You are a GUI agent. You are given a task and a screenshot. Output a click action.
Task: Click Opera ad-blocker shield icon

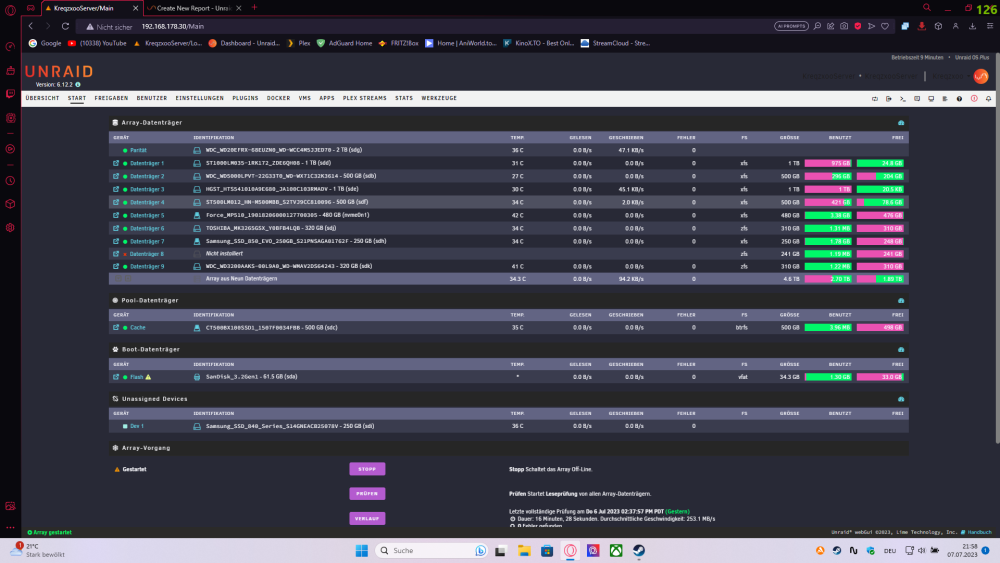click(x=858, y=26)
